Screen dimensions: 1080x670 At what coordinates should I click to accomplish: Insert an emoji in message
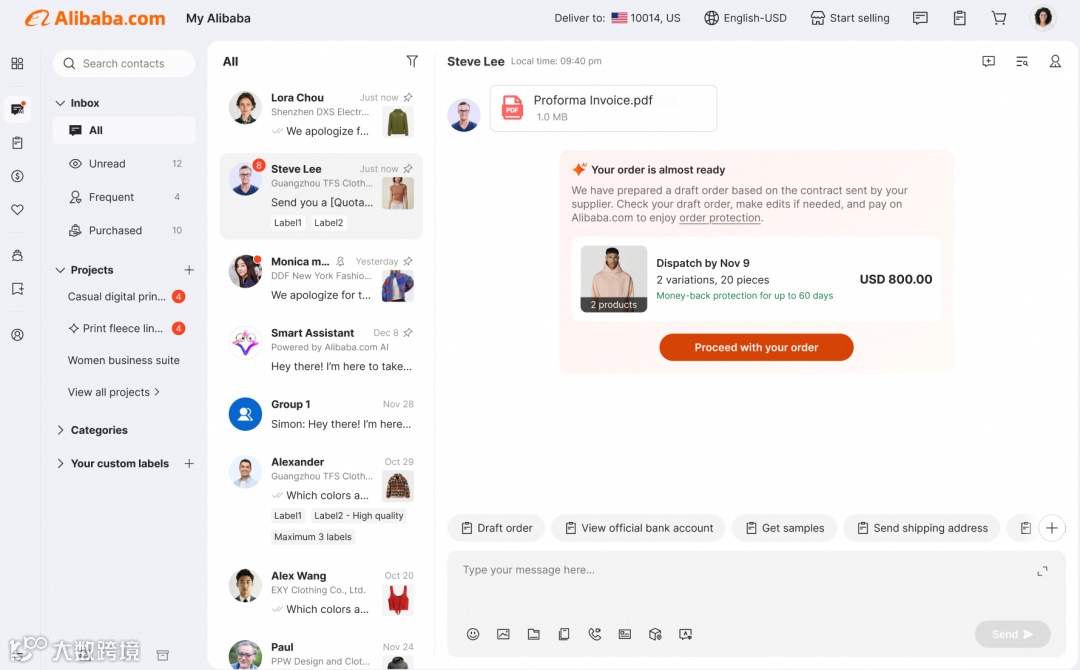(472, 634)
